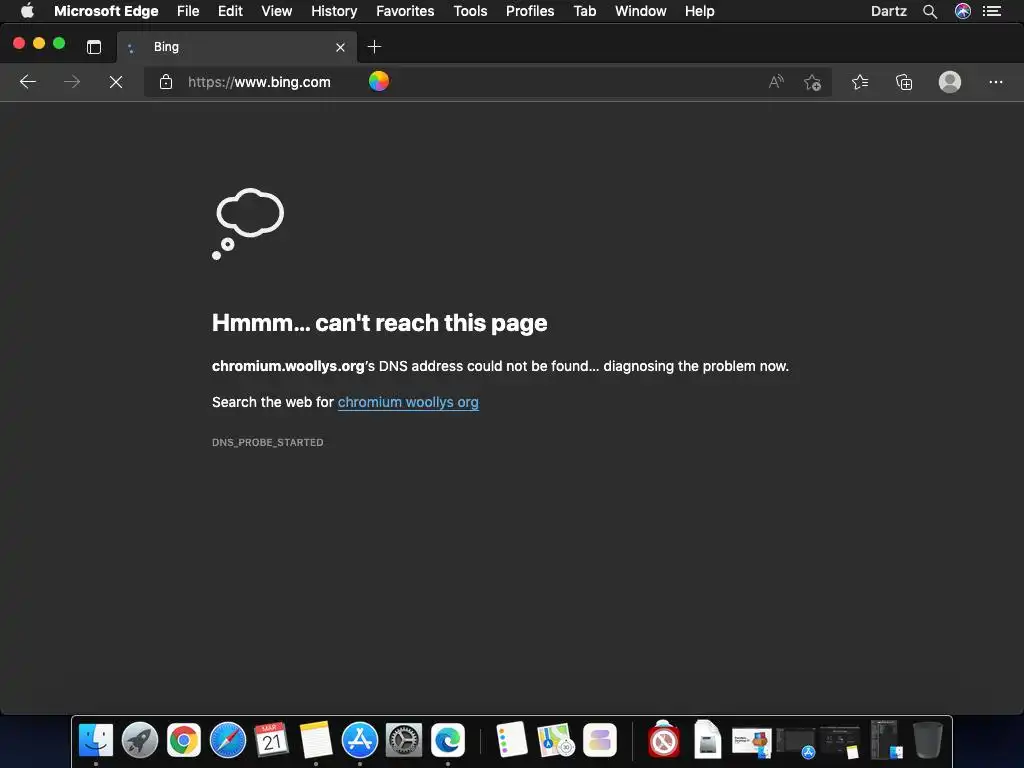Open the Window menu
The height and width of the screenshot is (768, 1024).
pyautogui.click(x=641, y=11)
